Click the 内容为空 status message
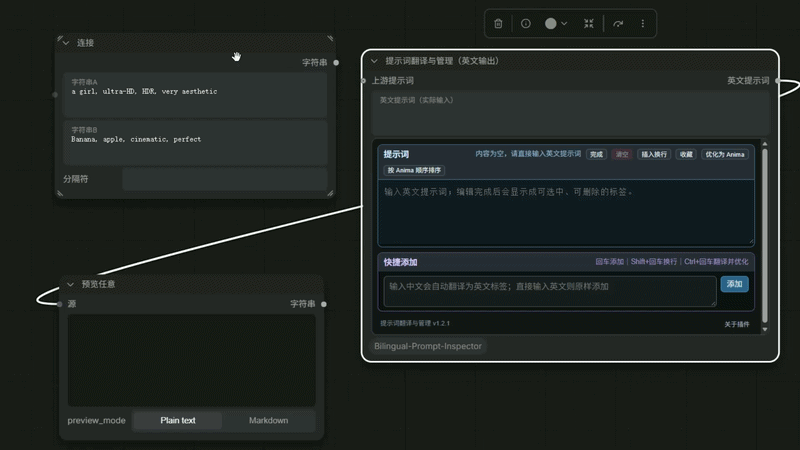This screenshot has height=450, width=800. coord(528,154)
